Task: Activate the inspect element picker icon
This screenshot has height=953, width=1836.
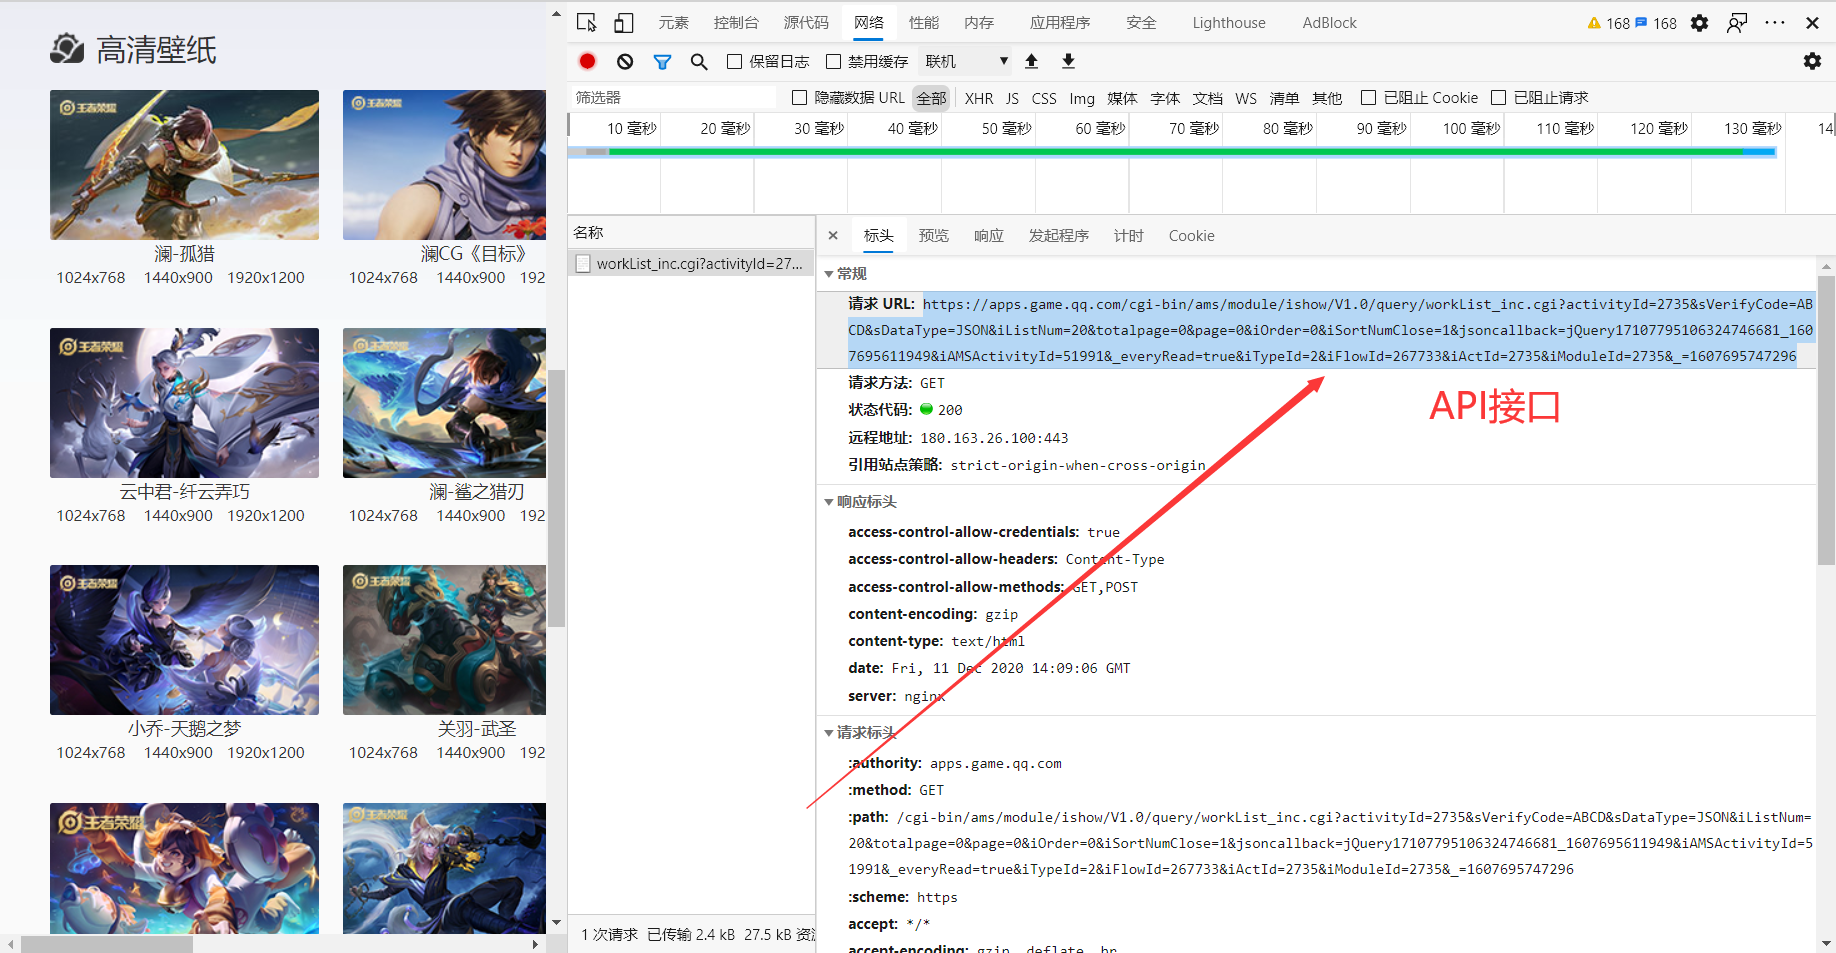Action: (587, 22)
